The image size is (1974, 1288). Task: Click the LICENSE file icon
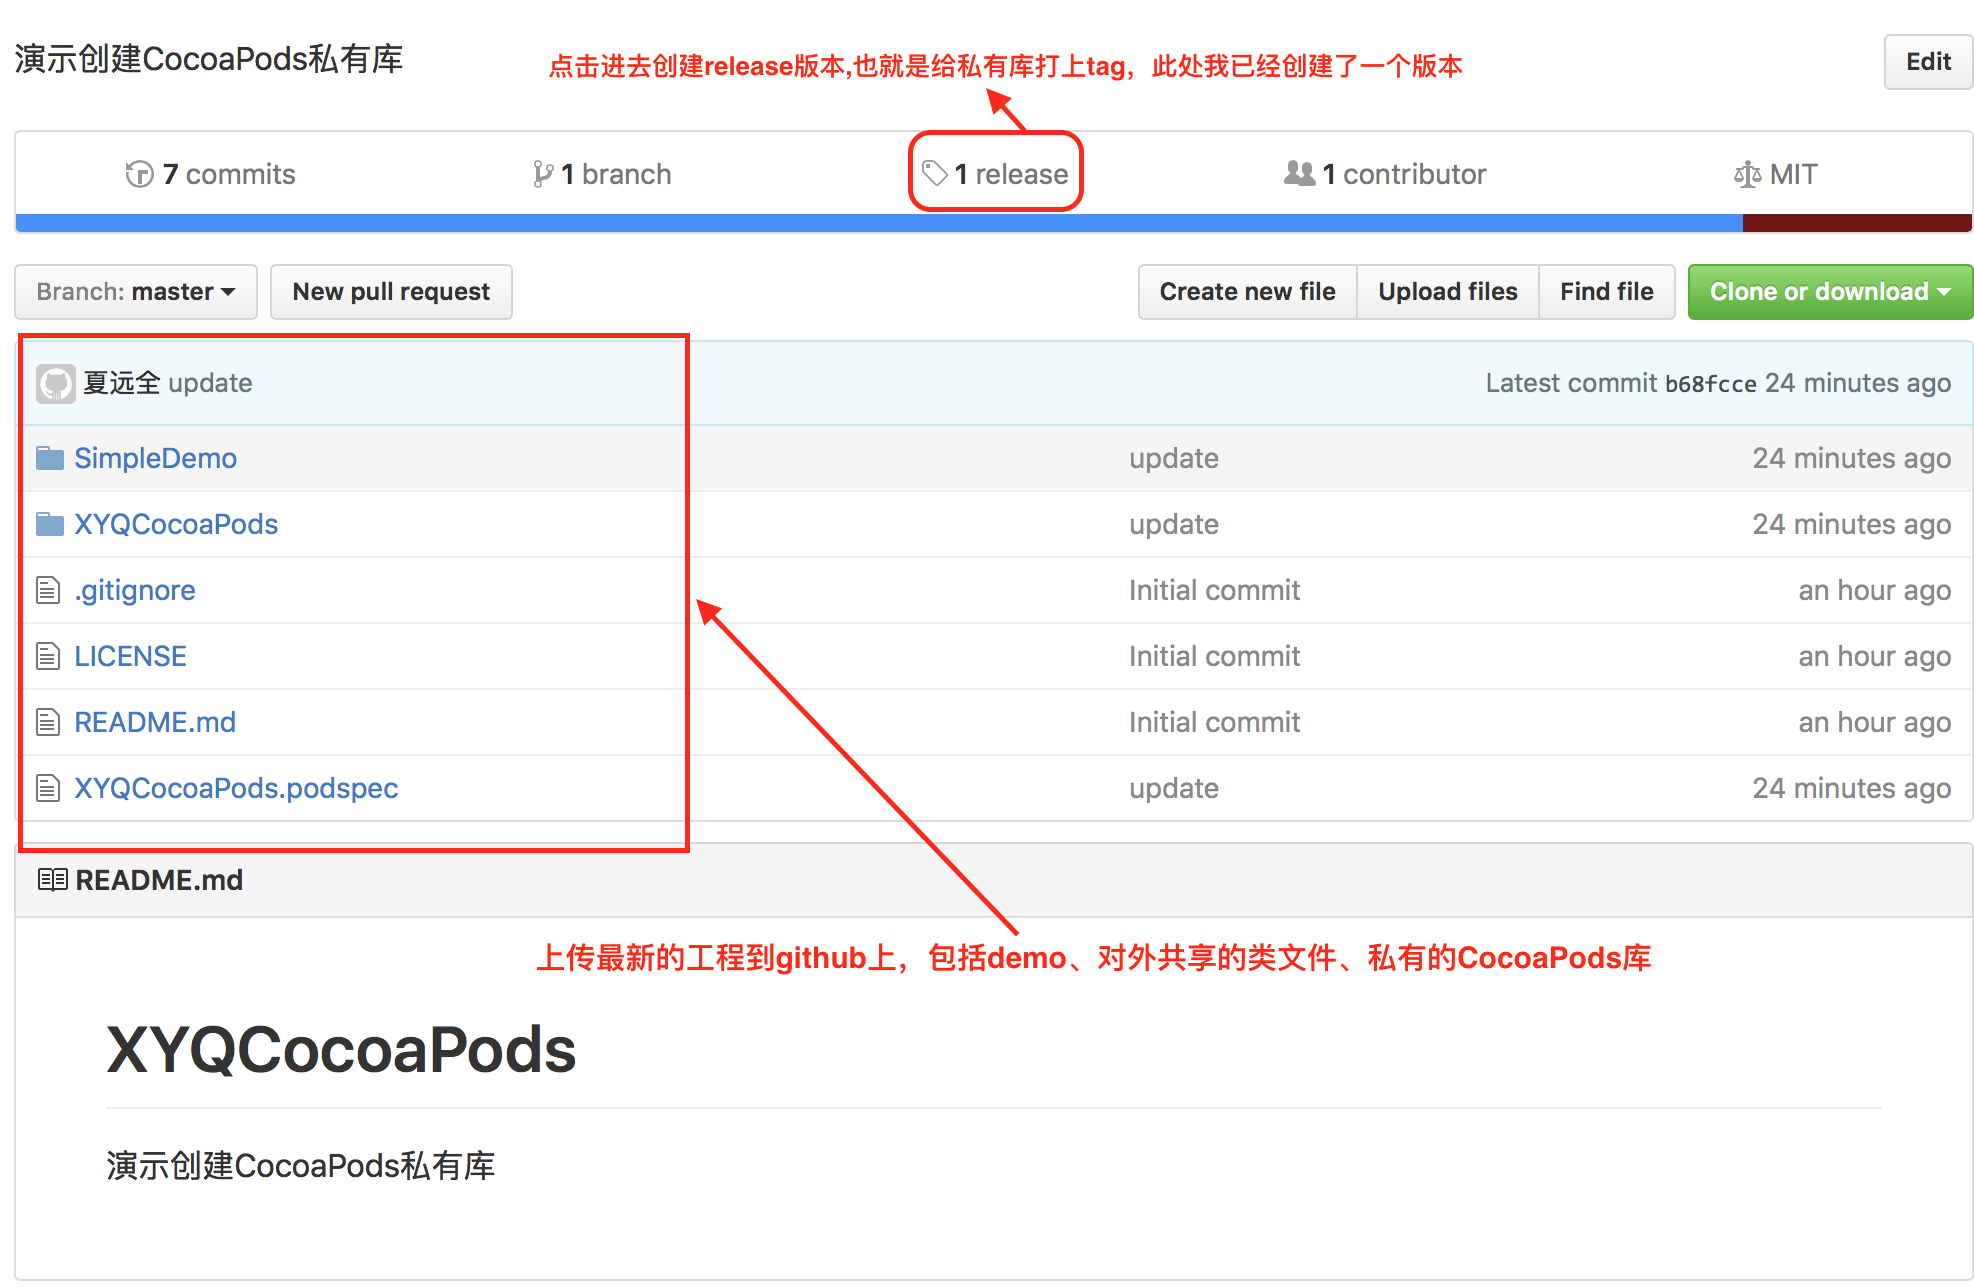(x=48, y=656)
